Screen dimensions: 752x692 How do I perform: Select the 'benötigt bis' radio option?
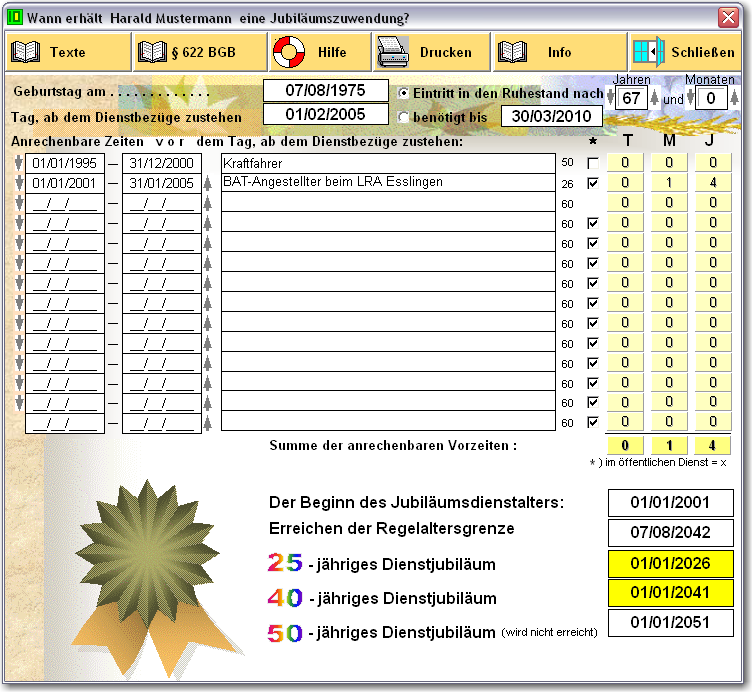click(404, 117)
